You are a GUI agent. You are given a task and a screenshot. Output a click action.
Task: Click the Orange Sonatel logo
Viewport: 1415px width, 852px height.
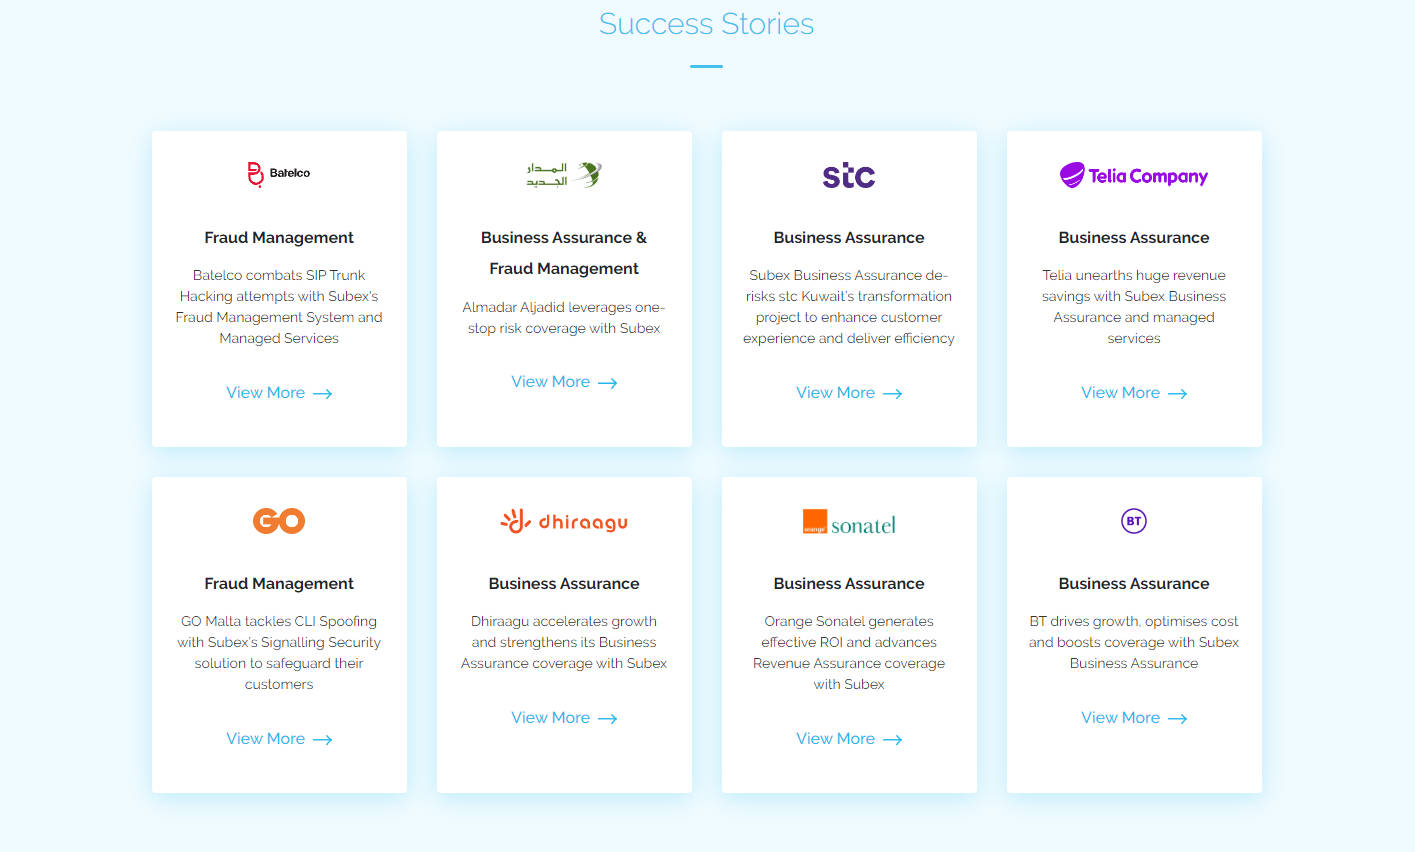(849, 523)
